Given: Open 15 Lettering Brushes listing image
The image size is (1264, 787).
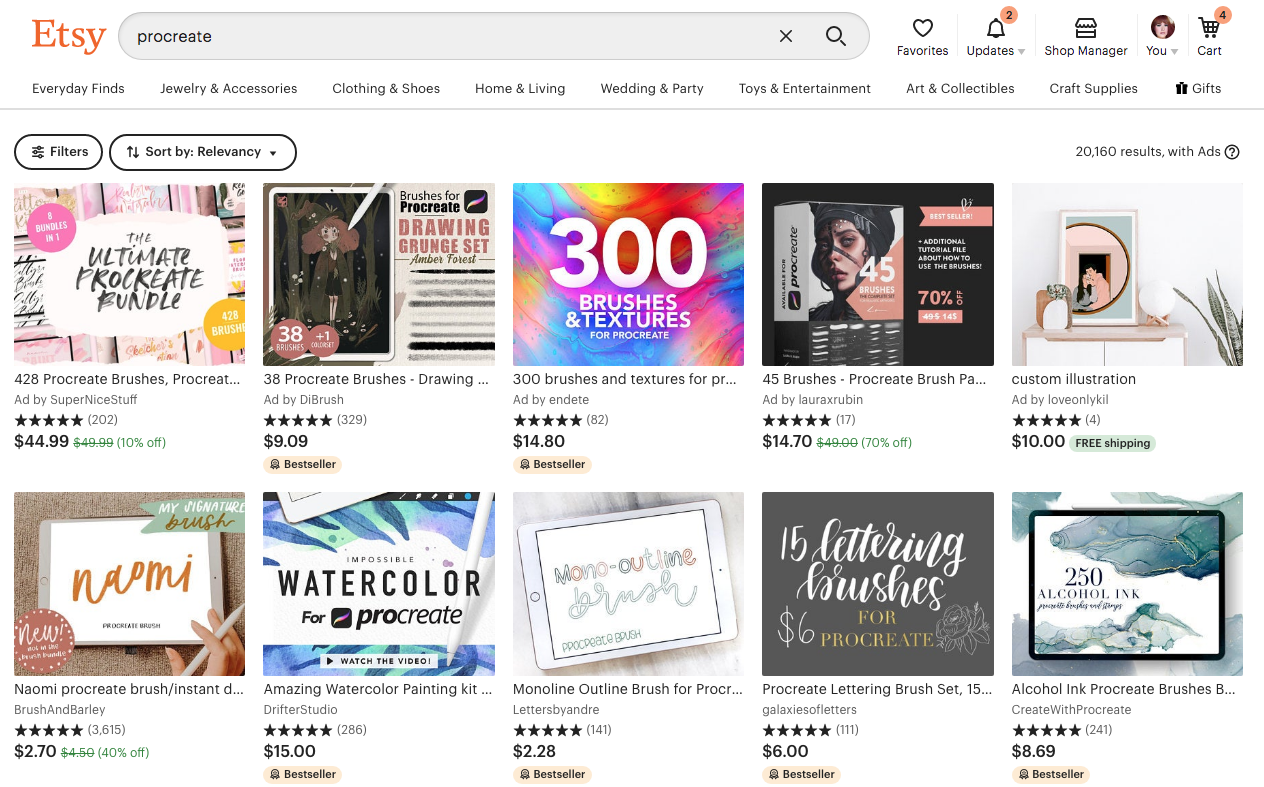Looking at the screenshot, I should [878, 584].
